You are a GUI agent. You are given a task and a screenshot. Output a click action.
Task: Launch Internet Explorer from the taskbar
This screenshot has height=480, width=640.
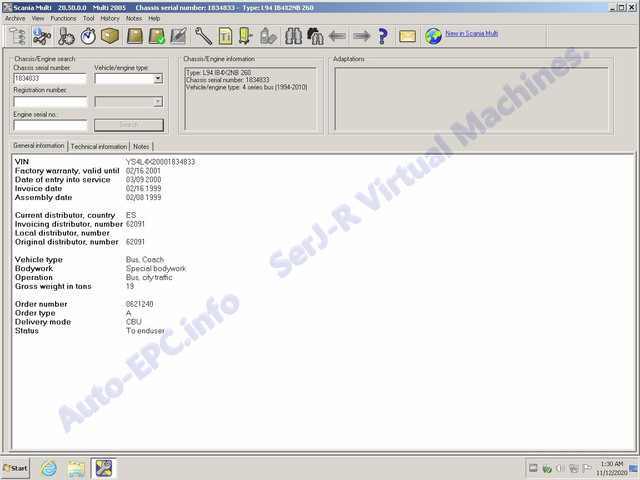pyautogui.click(x=49, y=468)
